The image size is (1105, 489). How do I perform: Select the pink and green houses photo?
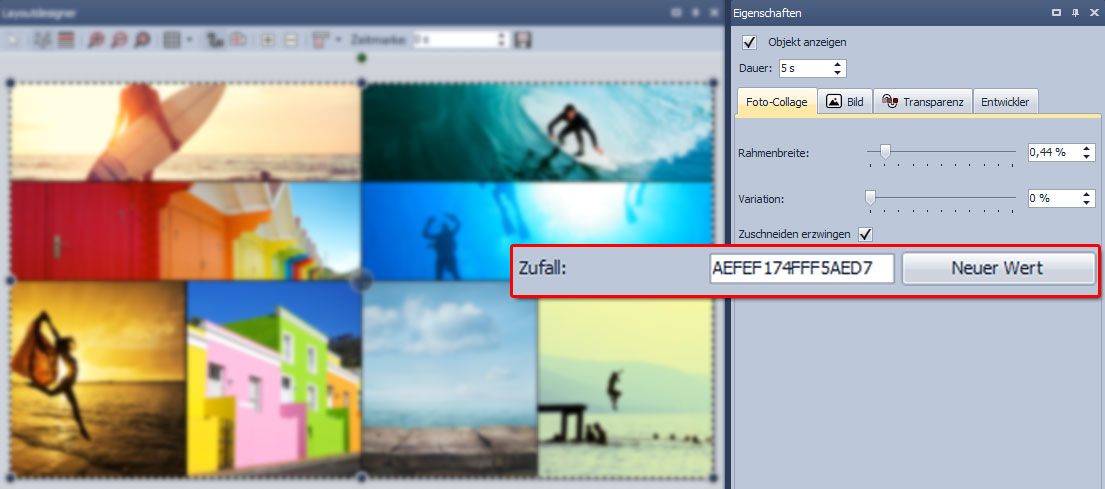point(274,378)
